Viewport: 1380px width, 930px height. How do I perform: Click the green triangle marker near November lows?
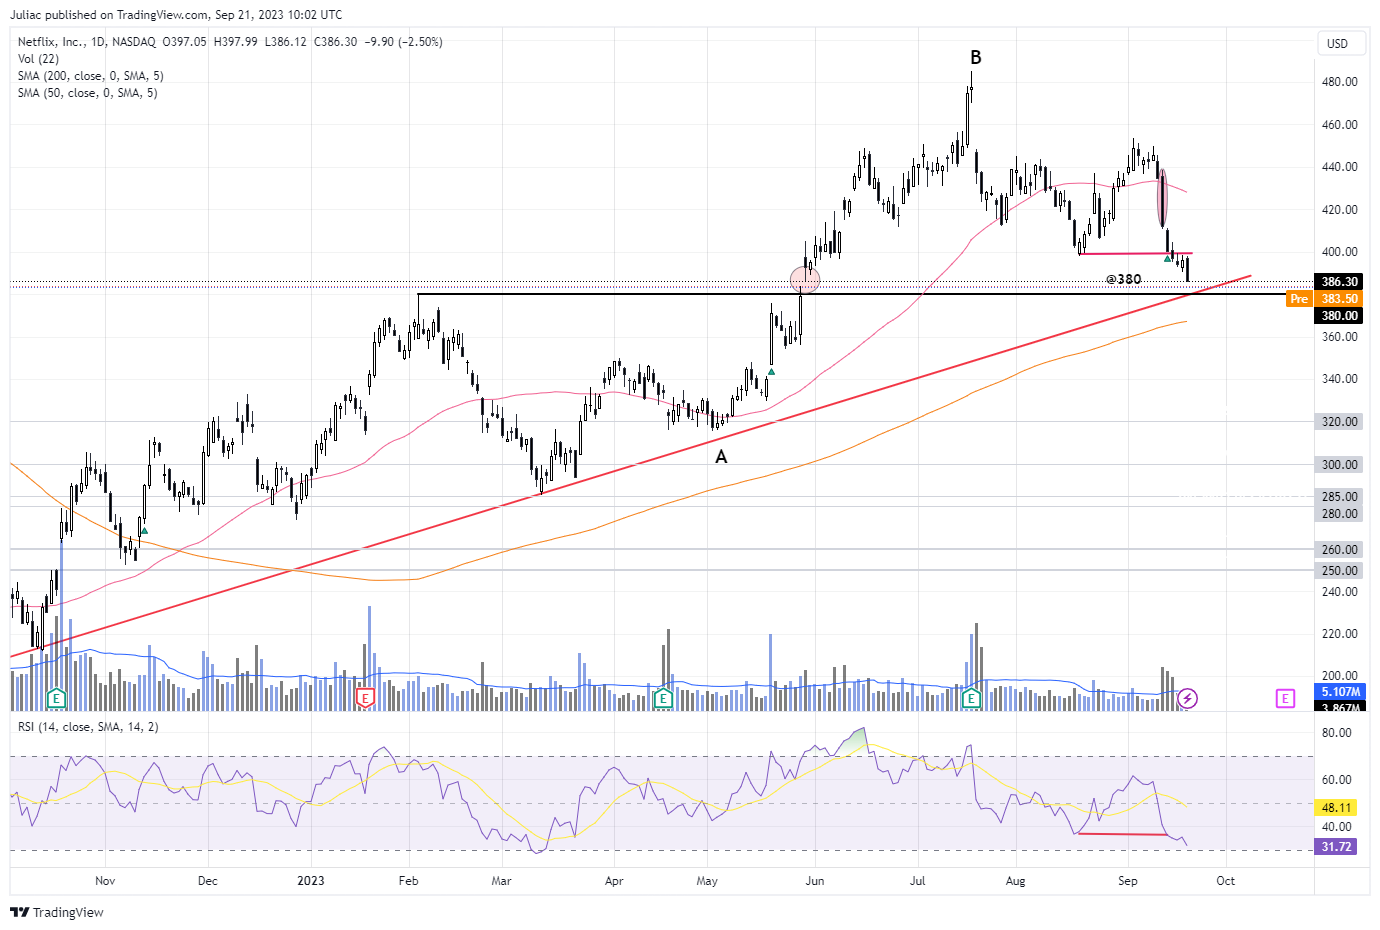144,531
